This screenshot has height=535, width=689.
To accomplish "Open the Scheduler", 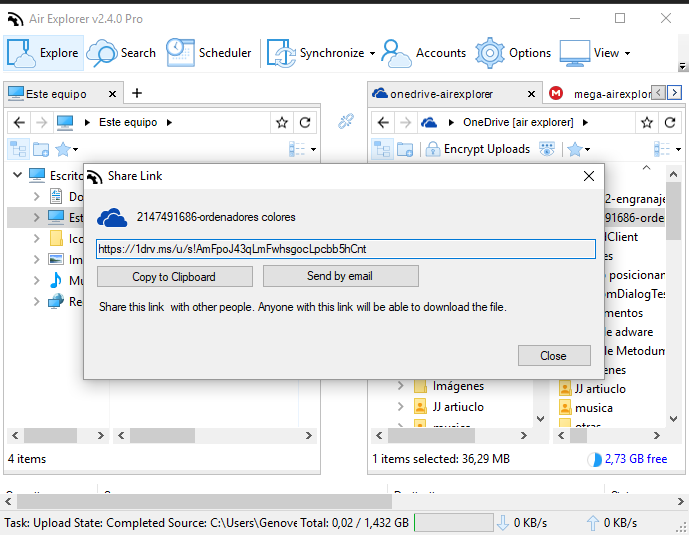I will (x=209, y=53).
